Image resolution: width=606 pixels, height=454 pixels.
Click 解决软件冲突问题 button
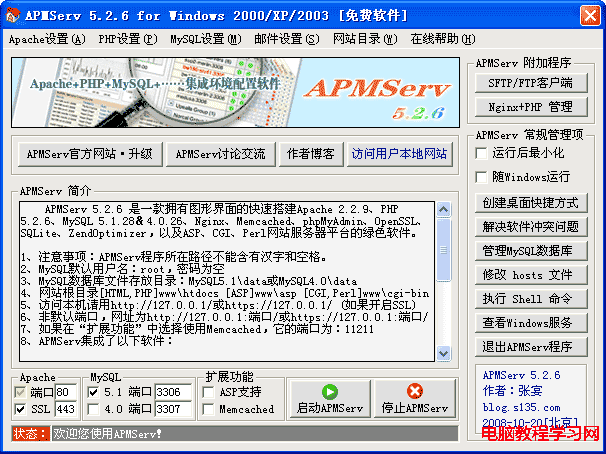tap(531, 227)
